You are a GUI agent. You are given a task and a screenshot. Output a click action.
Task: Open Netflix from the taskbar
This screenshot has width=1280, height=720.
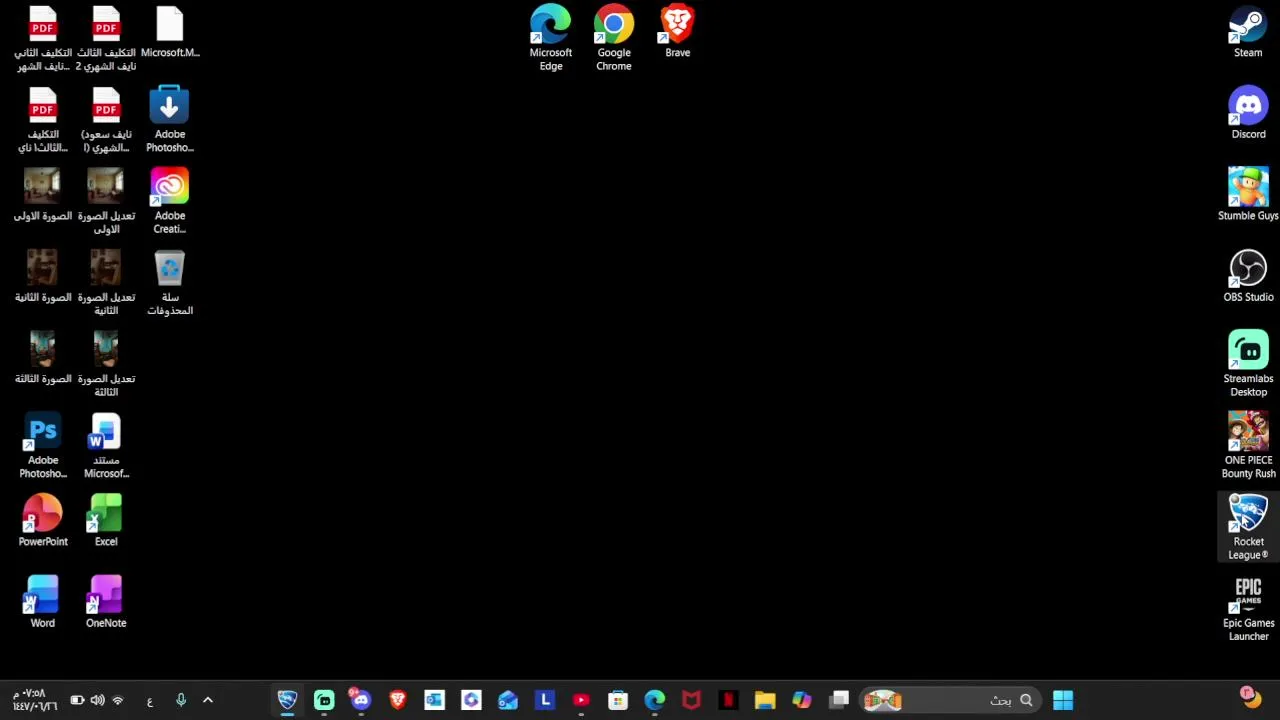[x=728, y=700]
